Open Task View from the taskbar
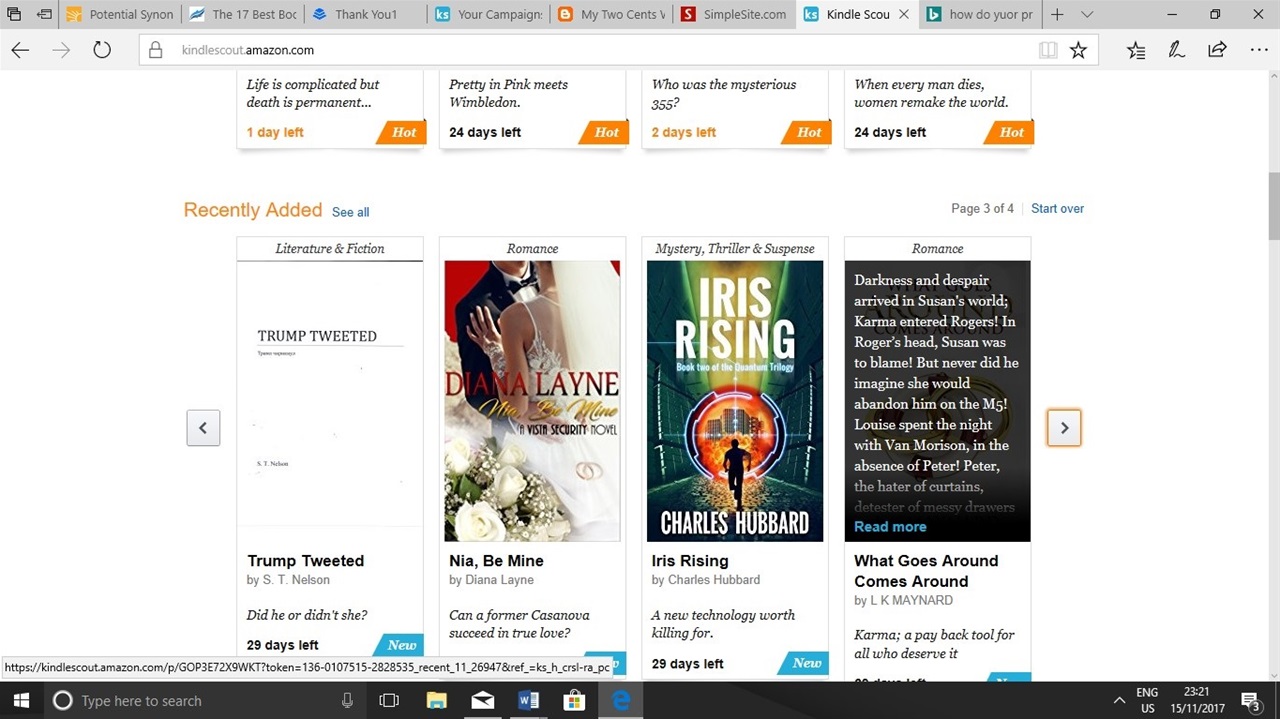 [x=389, y=701]
